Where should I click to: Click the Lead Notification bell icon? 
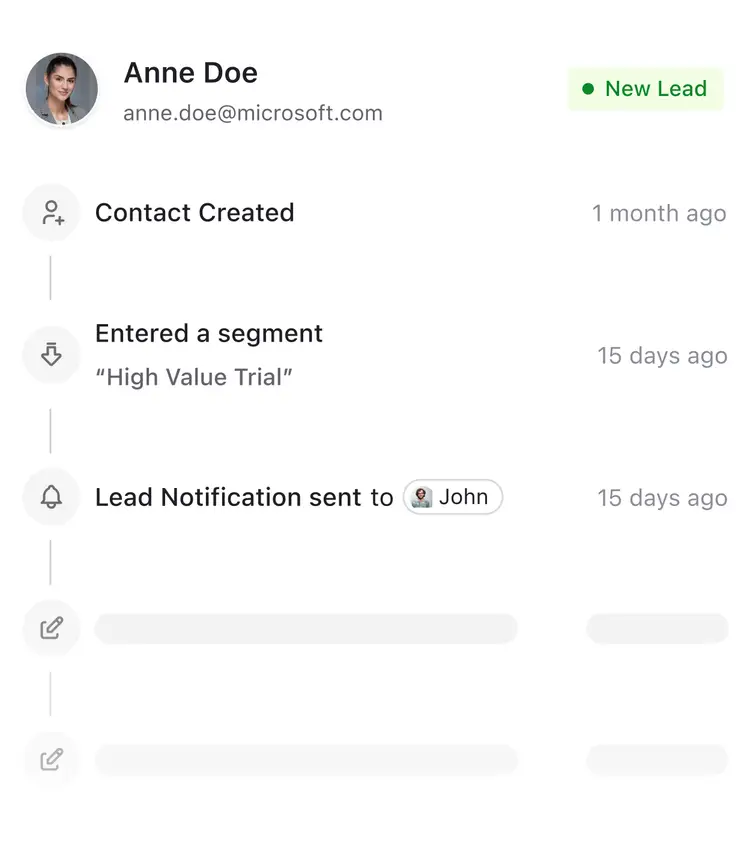click(52, 497)
